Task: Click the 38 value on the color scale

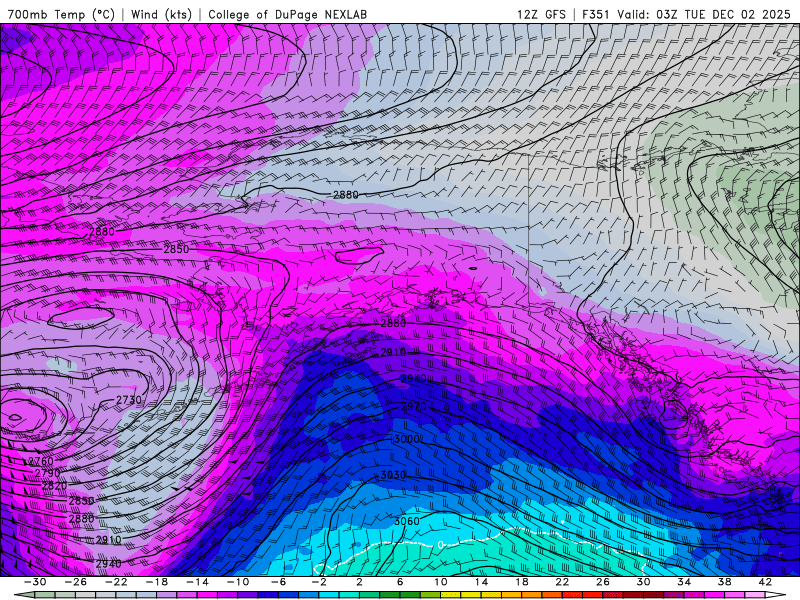Action: tap(724, 582)
